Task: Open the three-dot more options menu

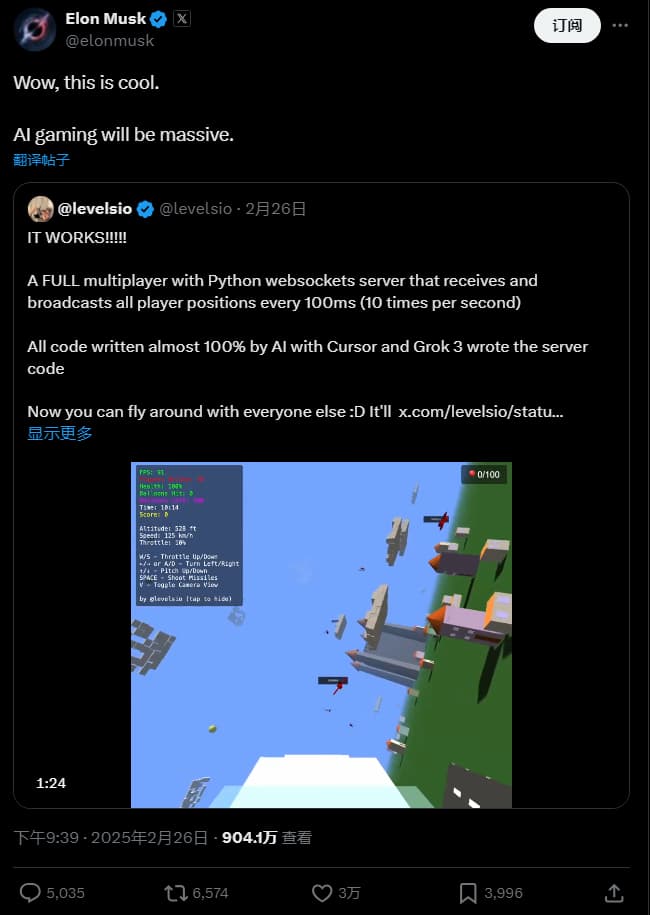Action: tap(620, 26)
